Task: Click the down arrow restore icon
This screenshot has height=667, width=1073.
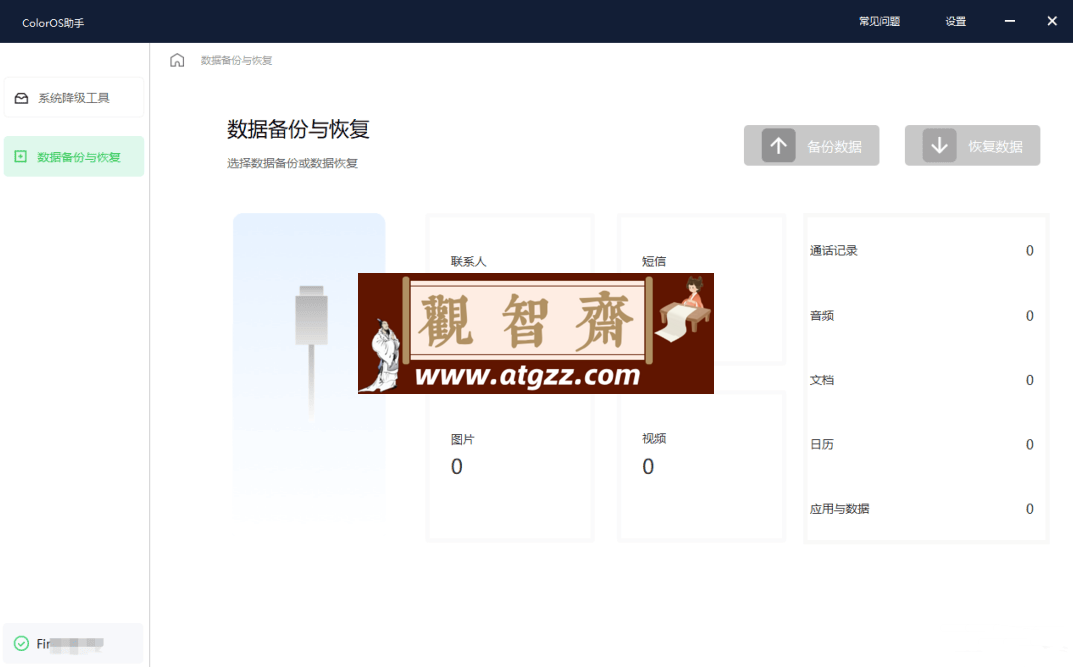Action: (940, 145)
